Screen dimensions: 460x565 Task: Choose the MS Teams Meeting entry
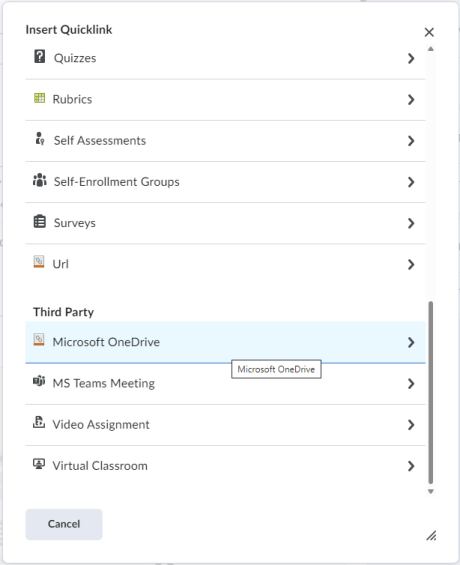pyautogui.click(x=225, y=383)
